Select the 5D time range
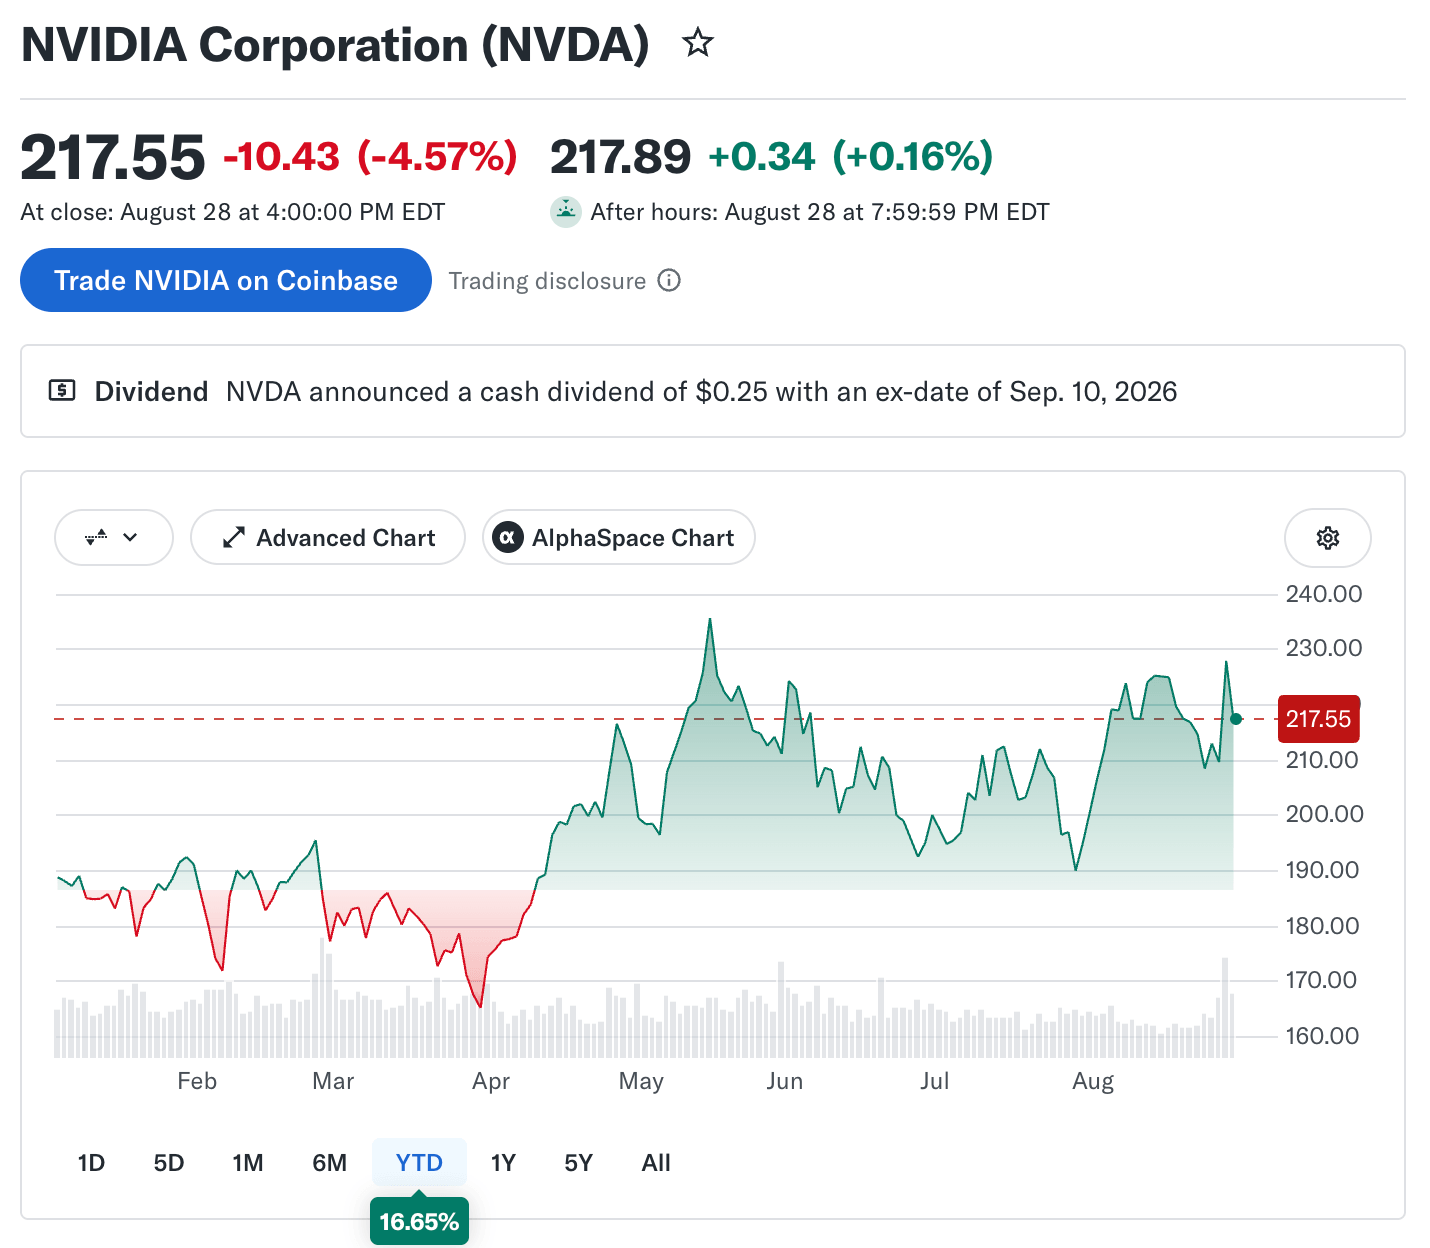1430x1248 pixels. tap(169, 1163)
